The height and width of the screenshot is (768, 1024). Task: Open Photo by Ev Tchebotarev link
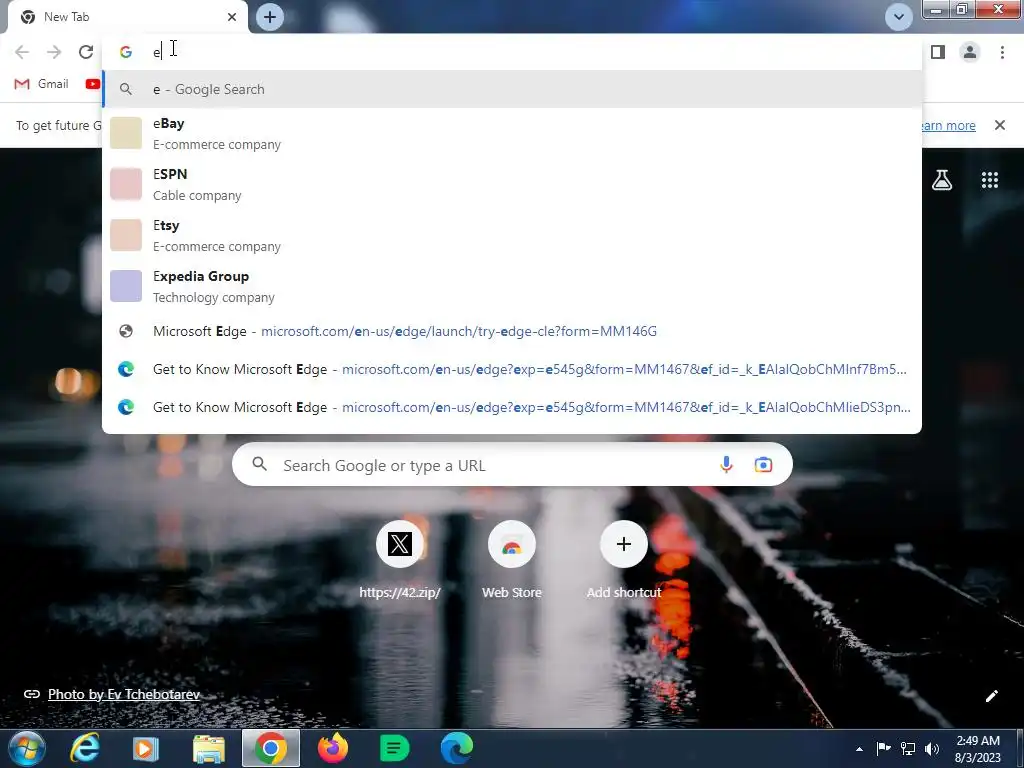tap(123, 694)
